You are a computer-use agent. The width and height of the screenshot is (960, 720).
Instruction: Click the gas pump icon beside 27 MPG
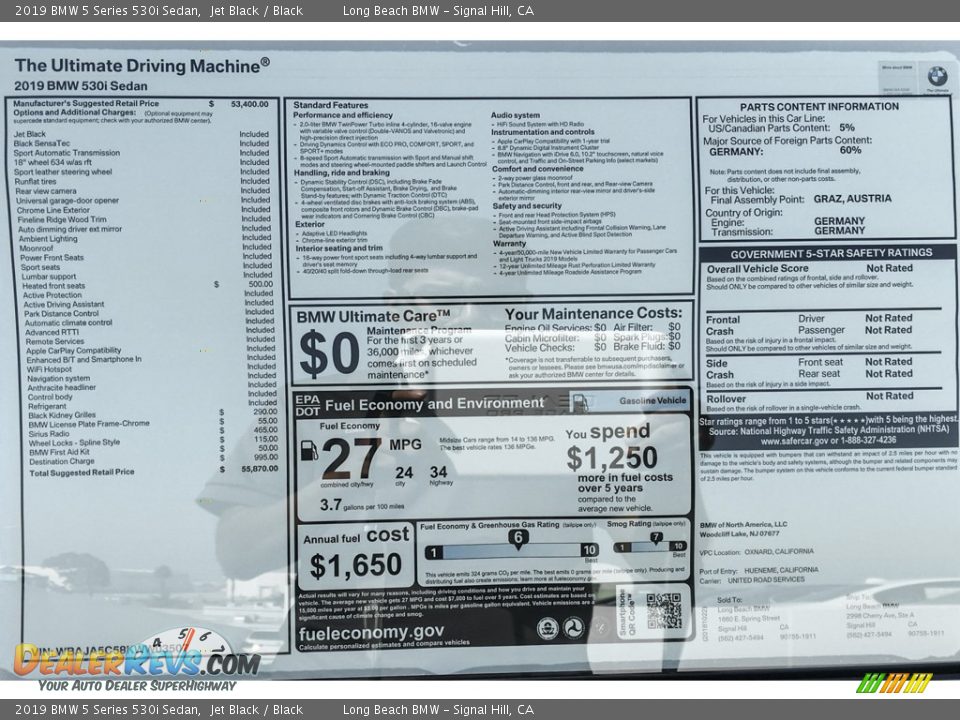click(x=309, y=450)
